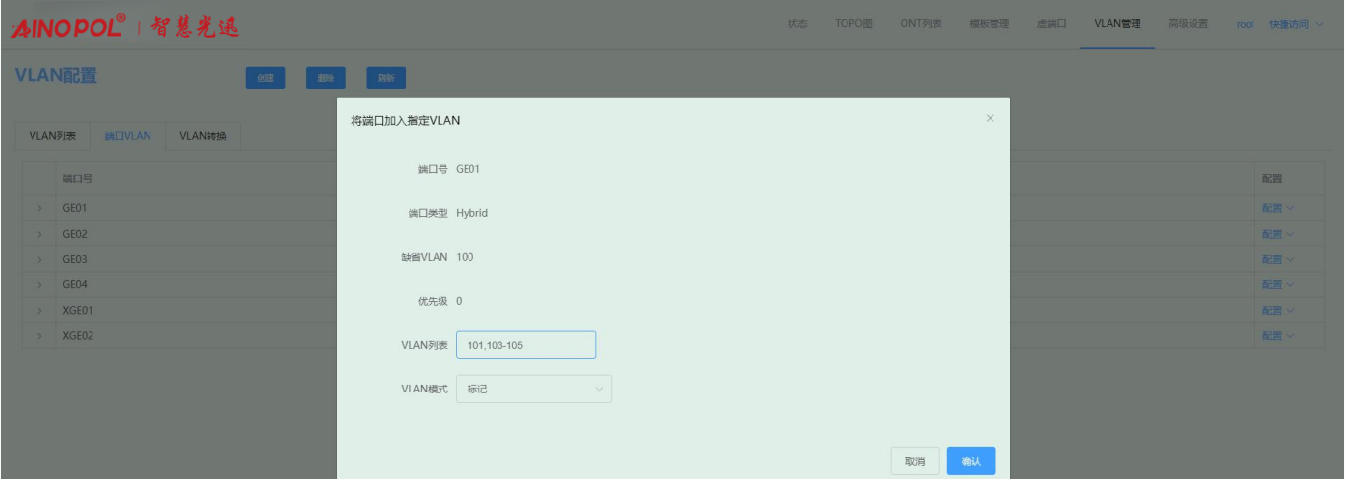Go to ONT列表 in the top navigation
Screen dimensions: 1345x479
pos(920,24)
